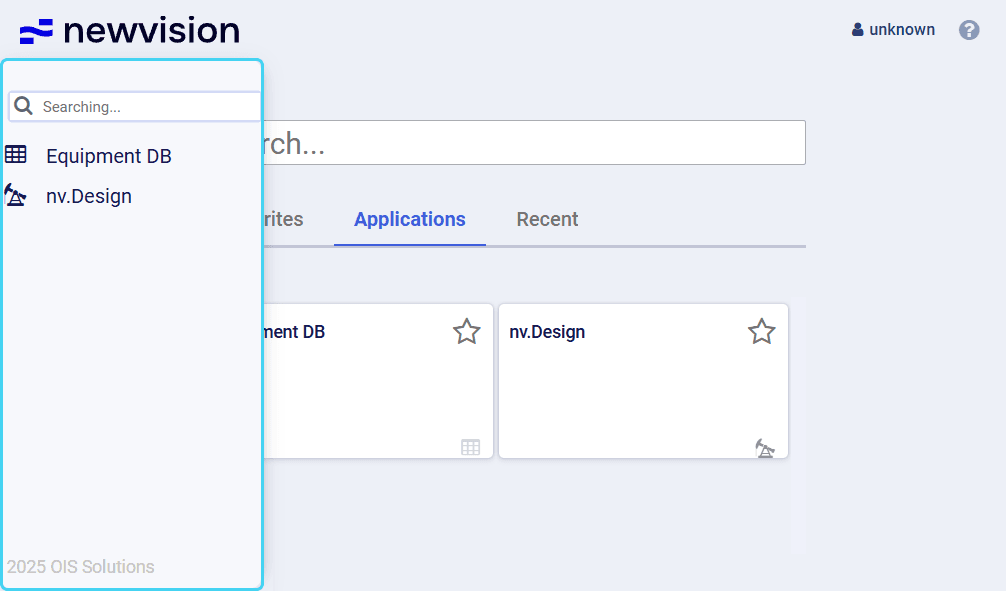Switch to the Applications tab
Viewport: 1006px width, 591px height.
[x=410, y=219]
